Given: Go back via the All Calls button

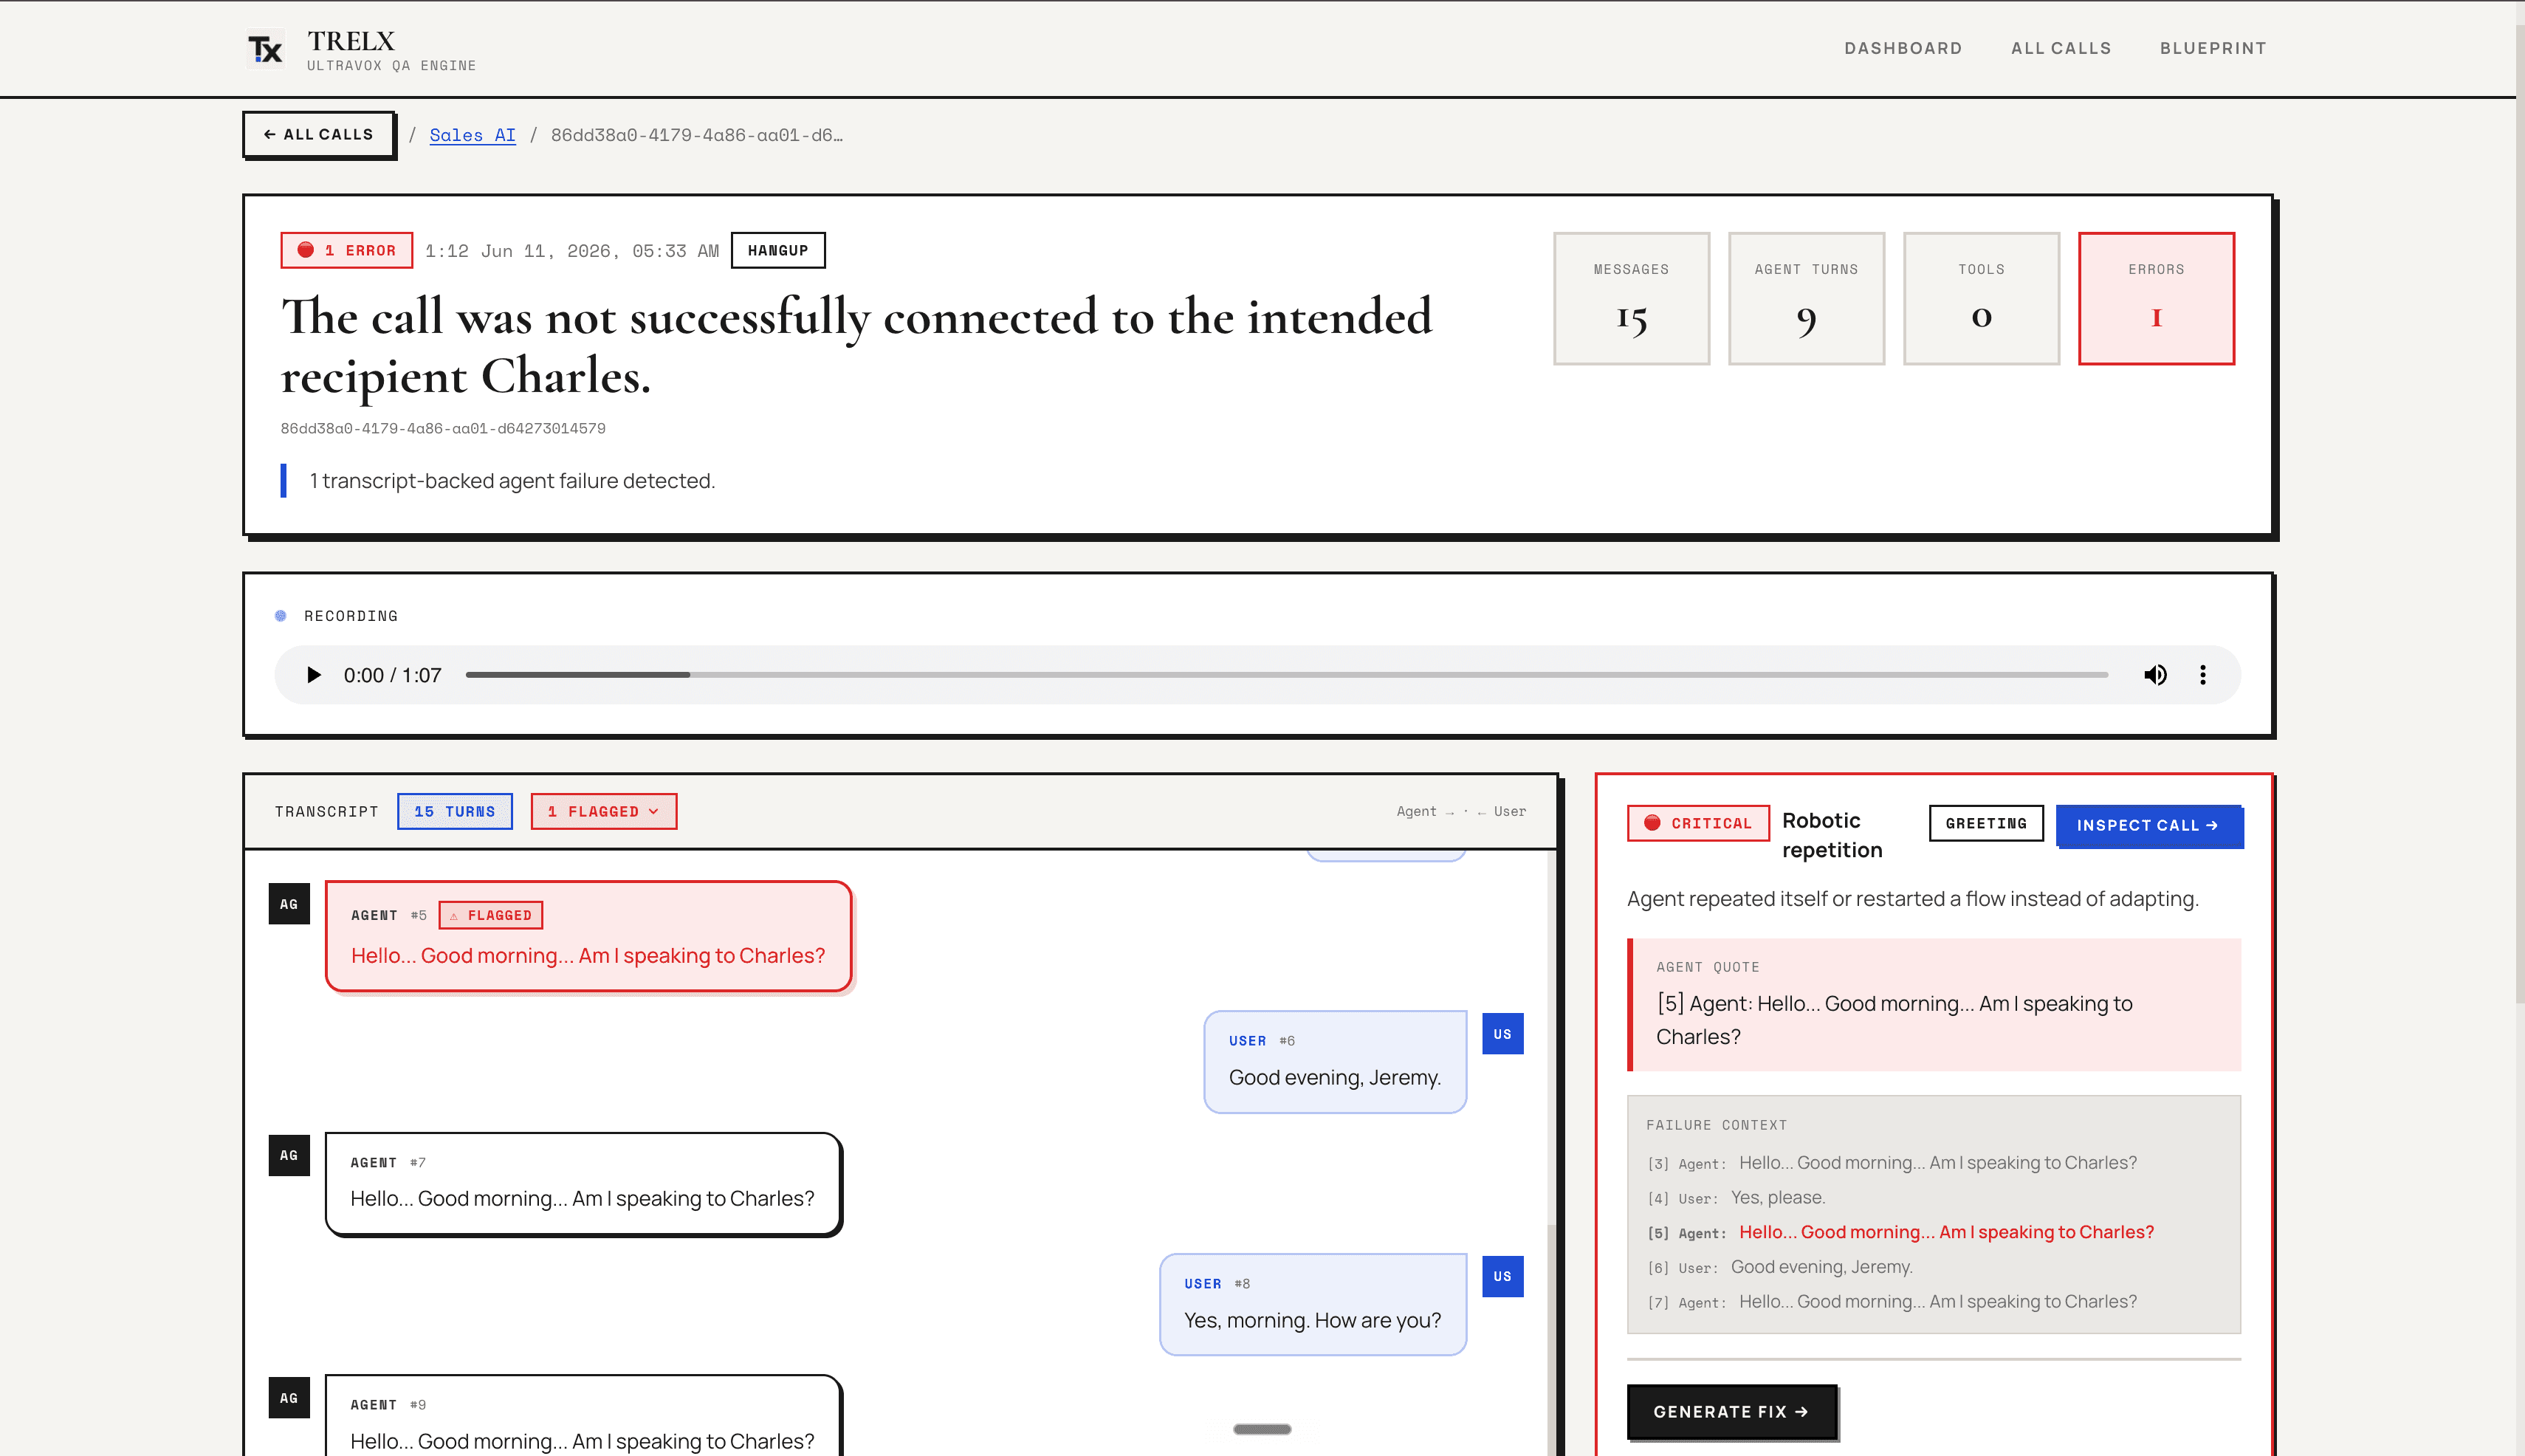Looking at the screenshot, I should point(318,134).
